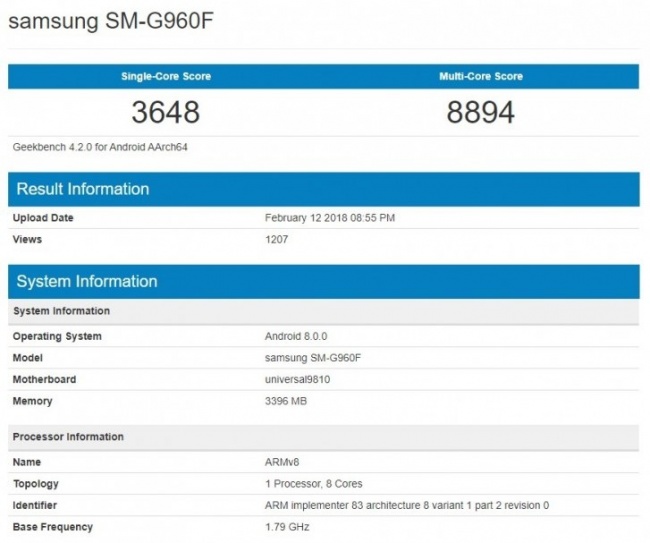This screenshot has width=650, height=543.
Task: Click the 'Memory' label
Action: tap(32, 401)
